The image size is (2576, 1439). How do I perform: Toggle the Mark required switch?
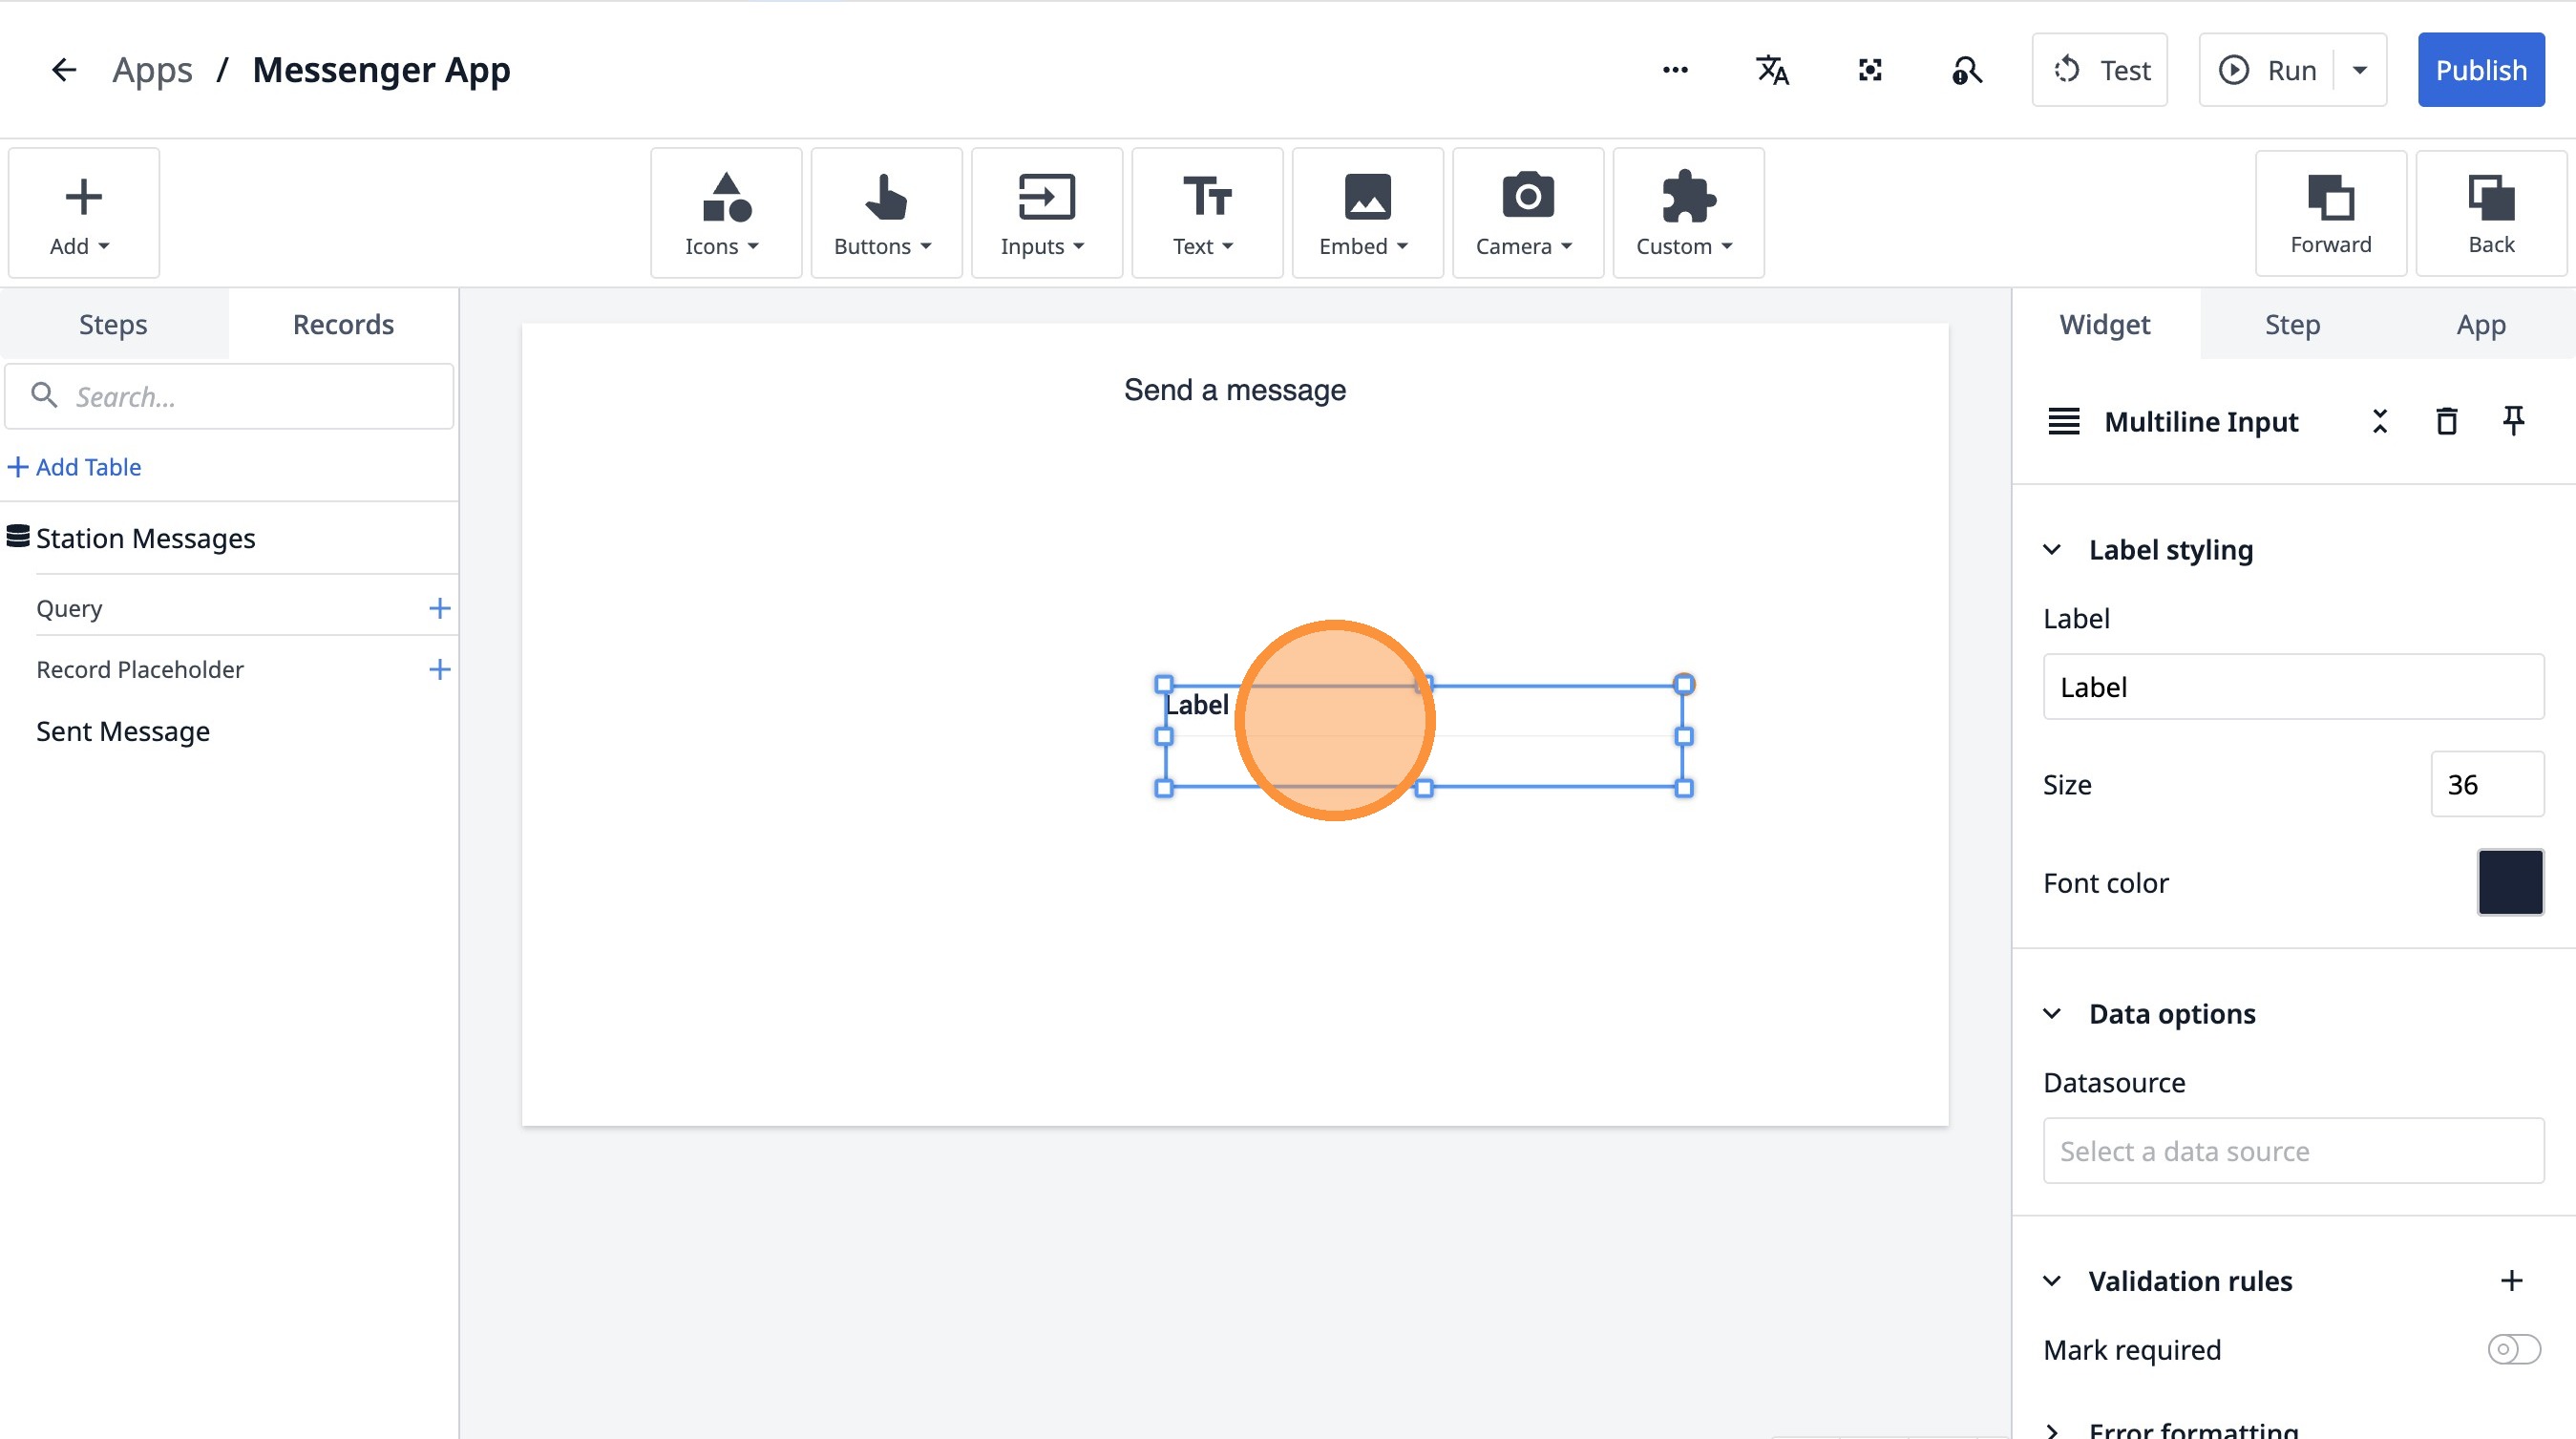(x=2513, y=1349)
